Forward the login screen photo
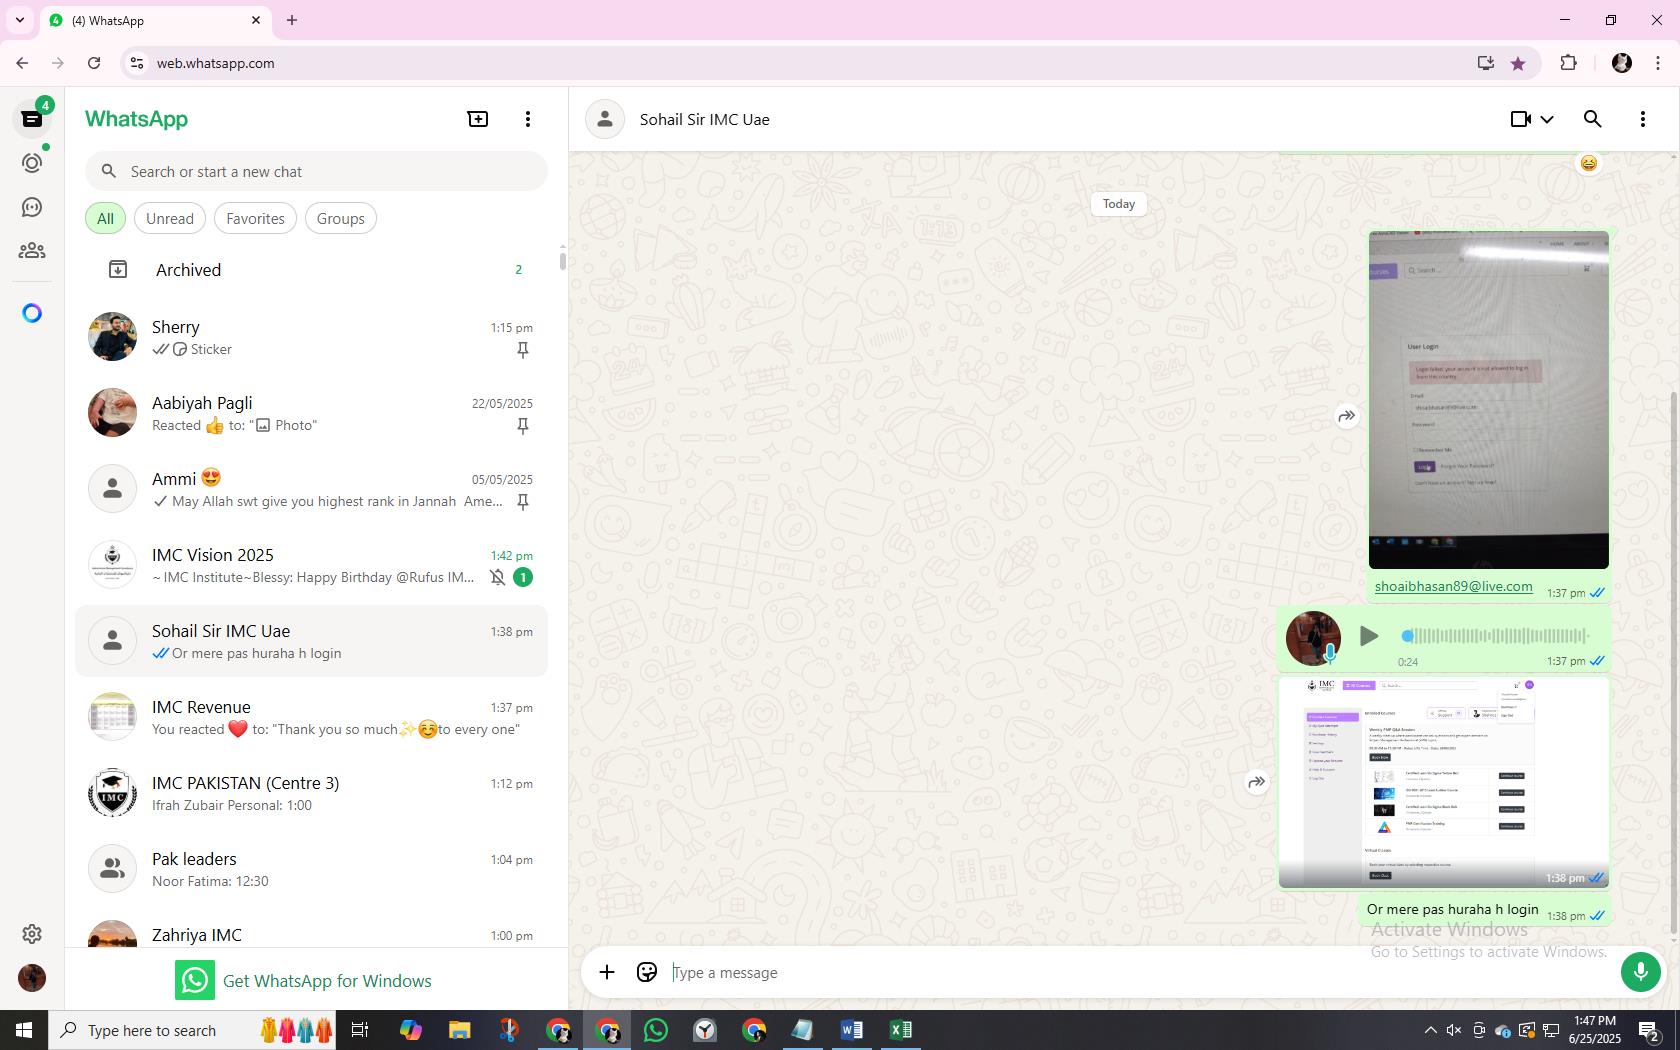1680x1050 pixels. pos(1347,416)
